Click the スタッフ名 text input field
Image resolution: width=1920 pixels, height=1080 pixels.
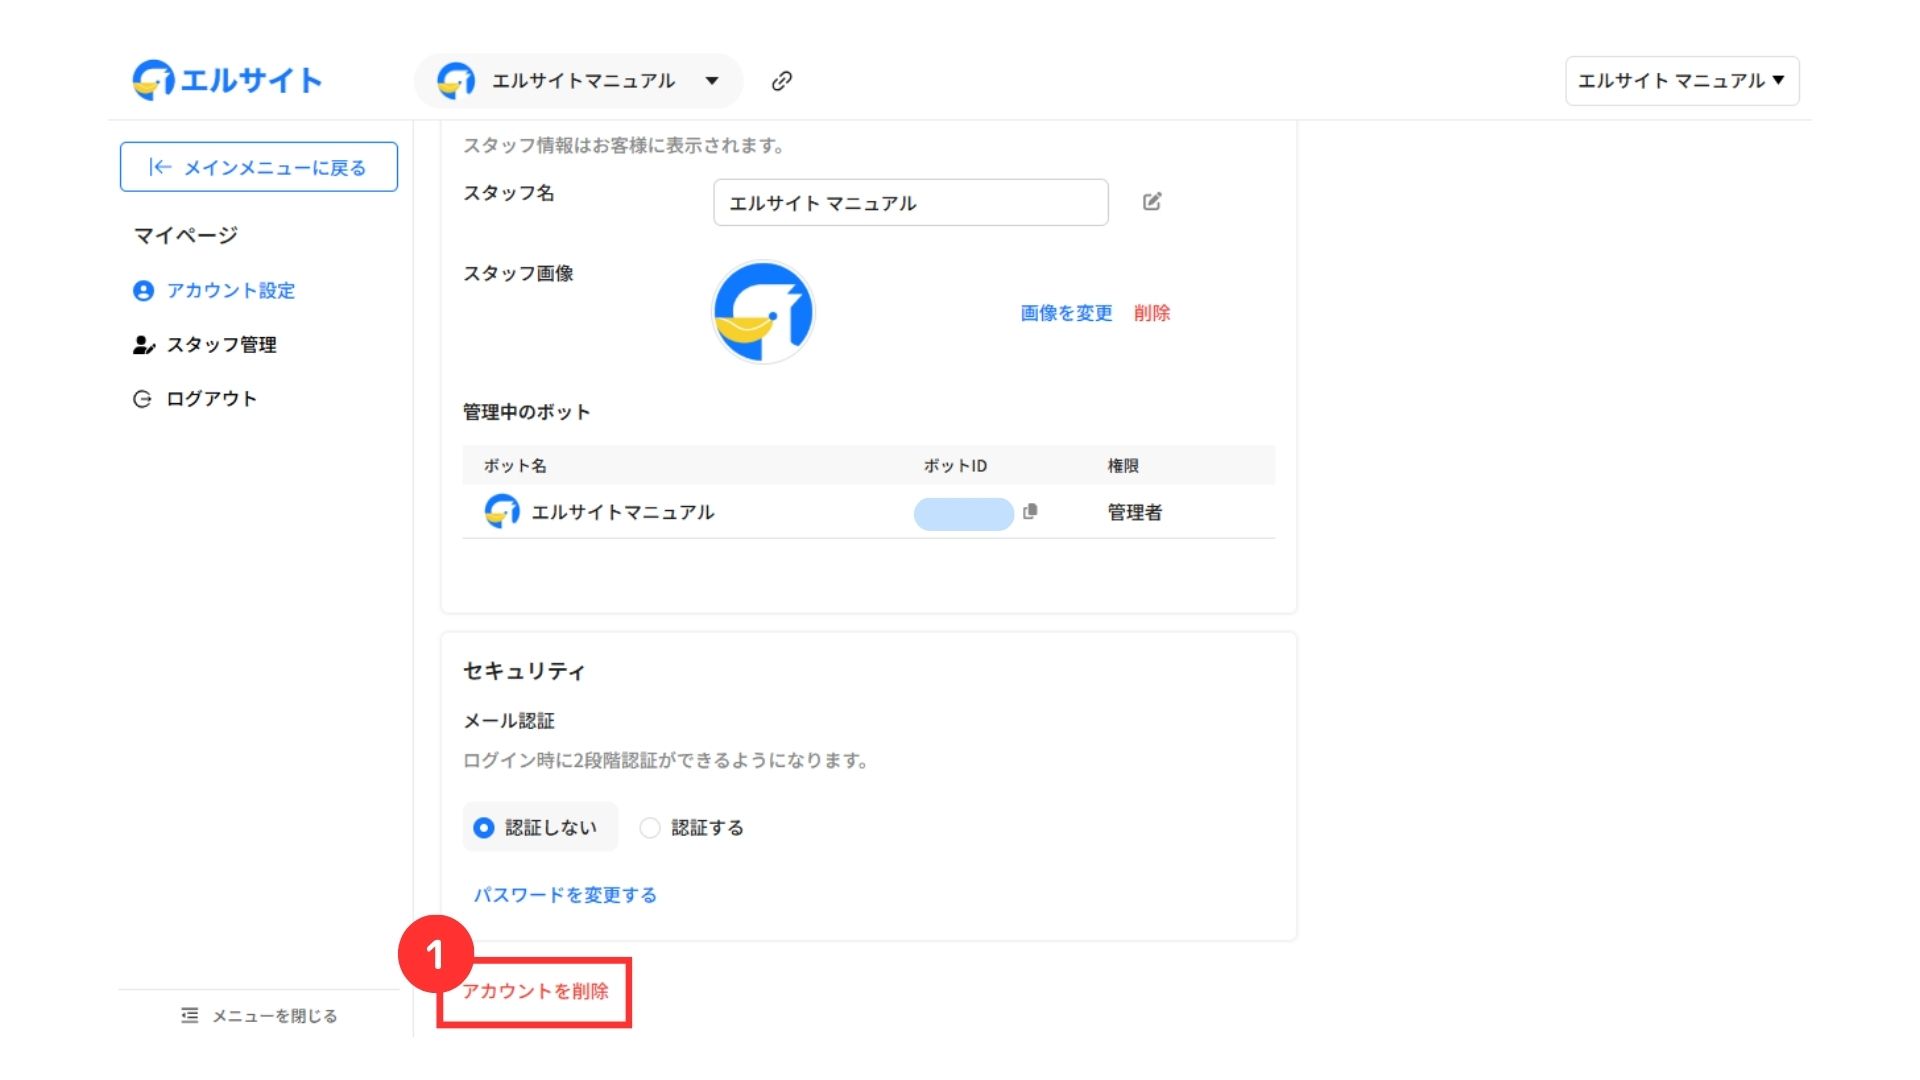pos(910,203)
